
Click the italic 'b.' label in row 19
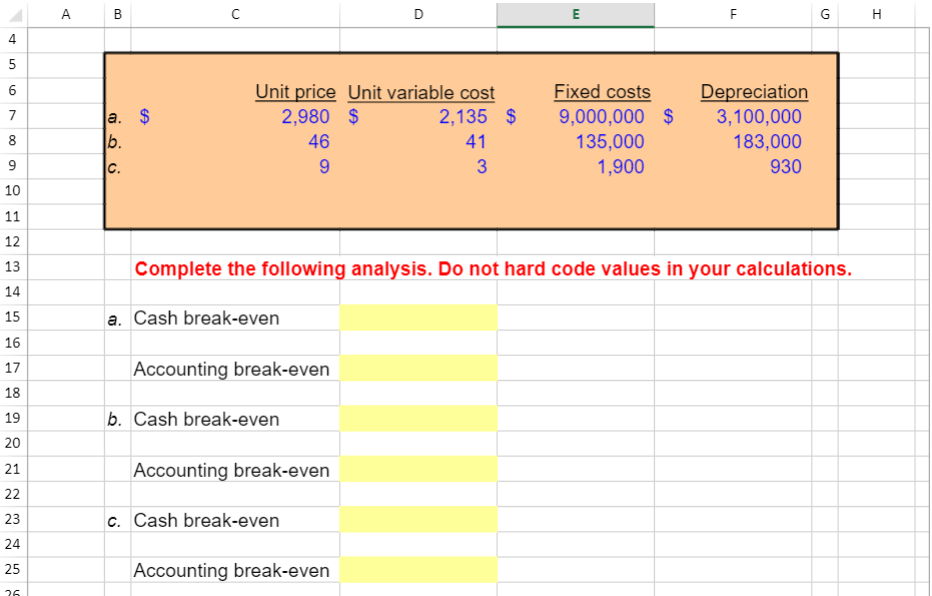click(115, 420)
